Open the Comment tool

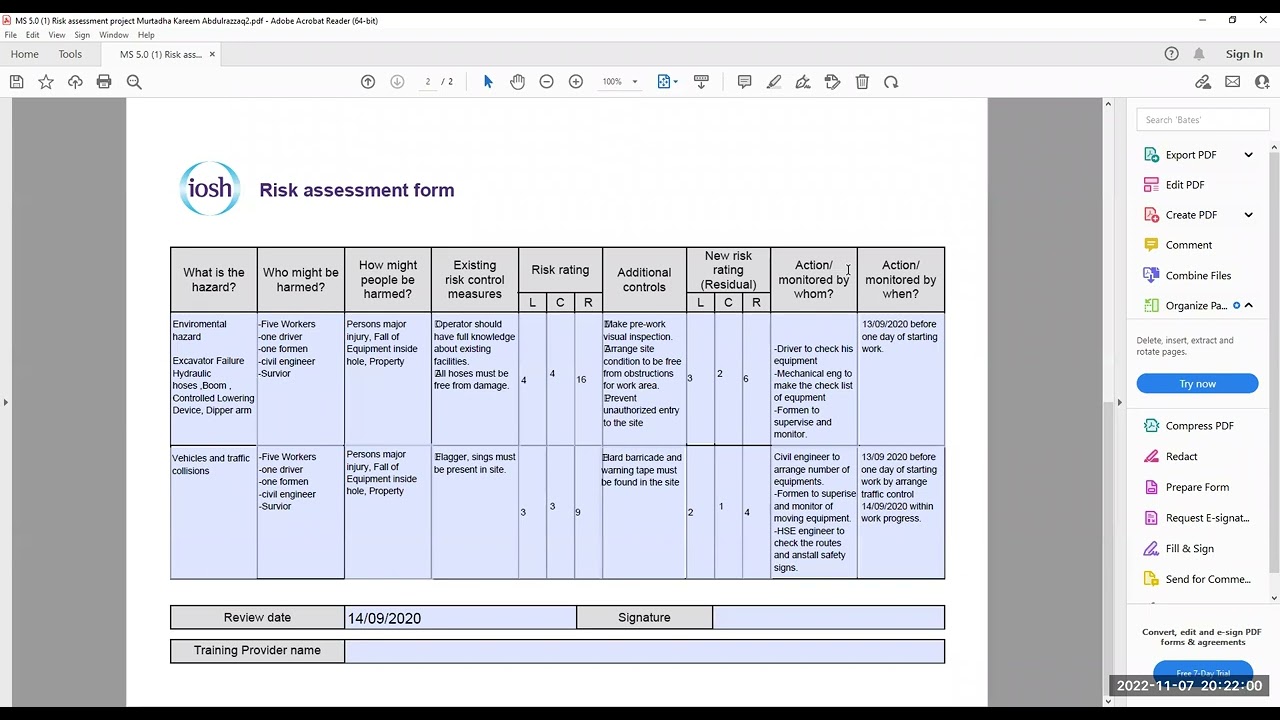coord(1188,245)
